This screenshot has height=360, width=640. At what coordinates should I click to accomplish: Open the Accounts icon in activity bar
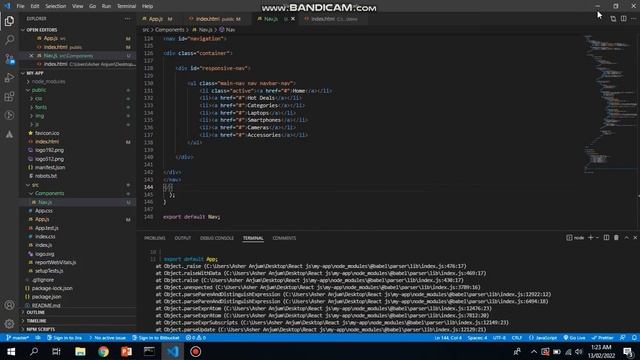[9, 305]
